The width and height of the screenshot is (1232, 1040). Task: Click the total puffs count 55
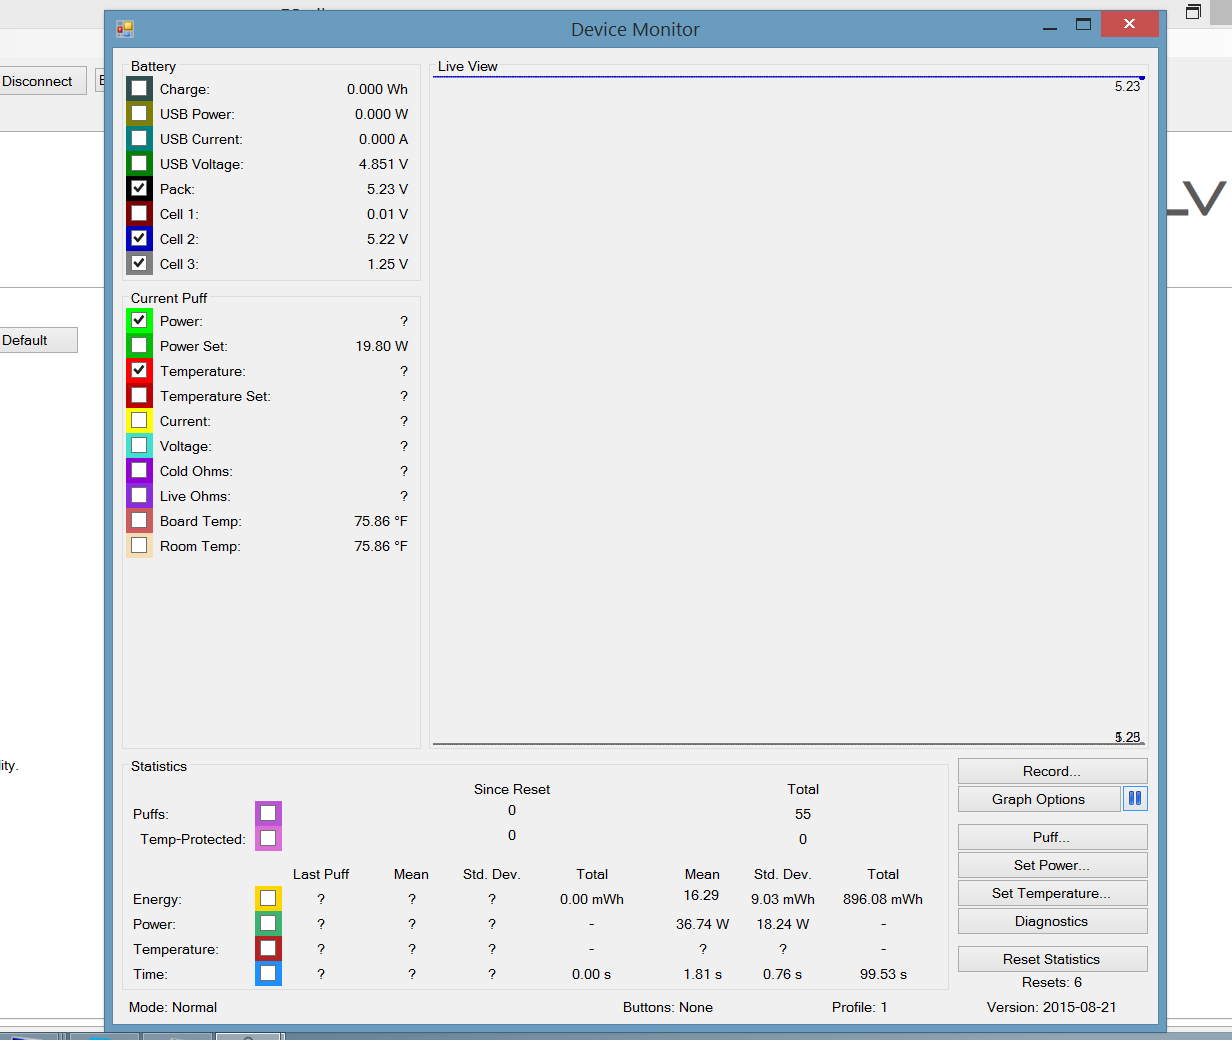(803, 814)
